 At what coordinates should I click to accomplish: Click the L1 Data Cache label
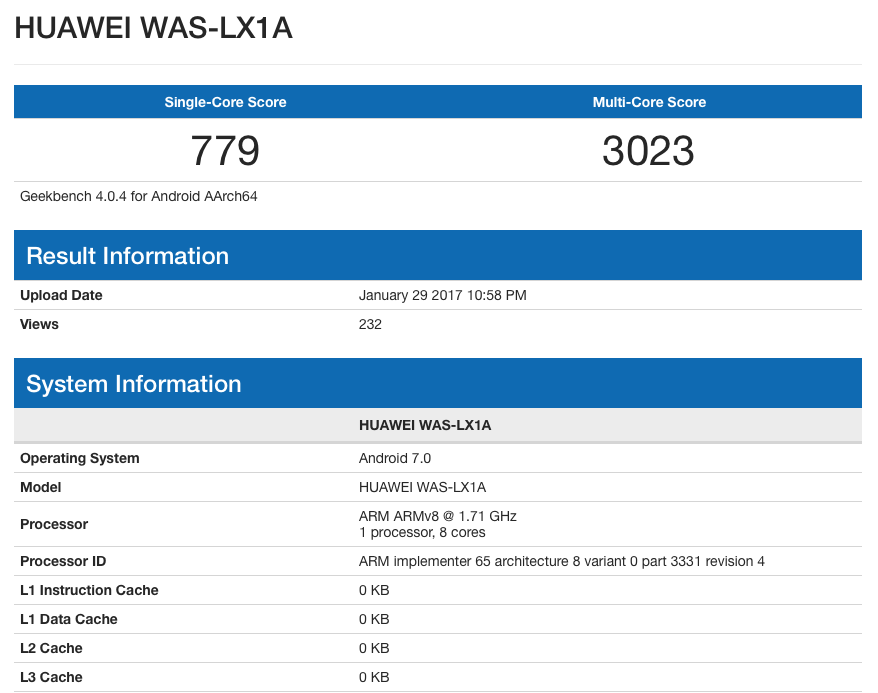point(69,619)
